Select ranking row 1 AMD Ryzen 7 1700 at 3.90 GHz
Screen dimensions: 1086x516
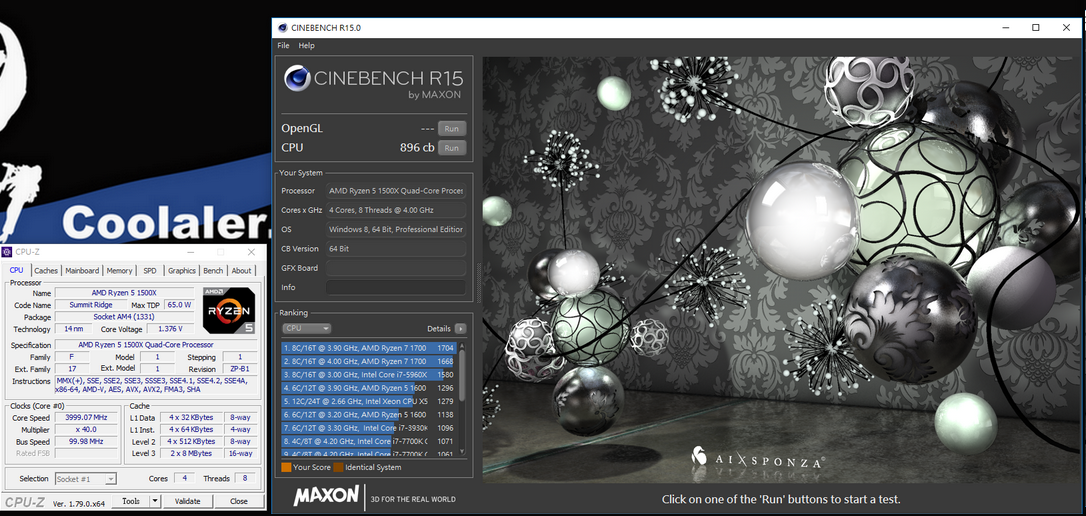pos(368,348)
